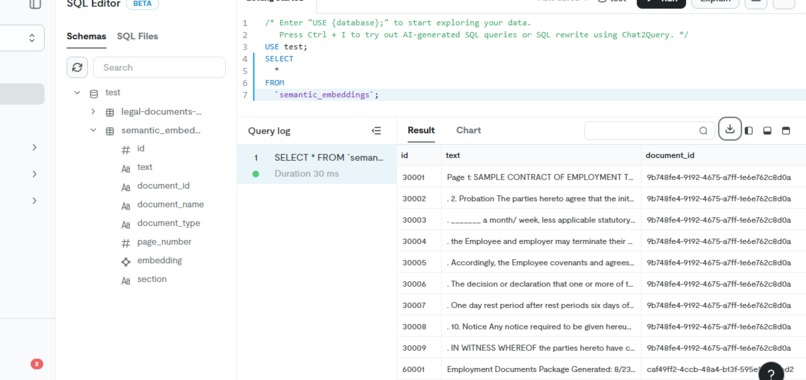Click the number-type icon beside id column
Viewport: 806px width, 380px height.
click(125, 150)
